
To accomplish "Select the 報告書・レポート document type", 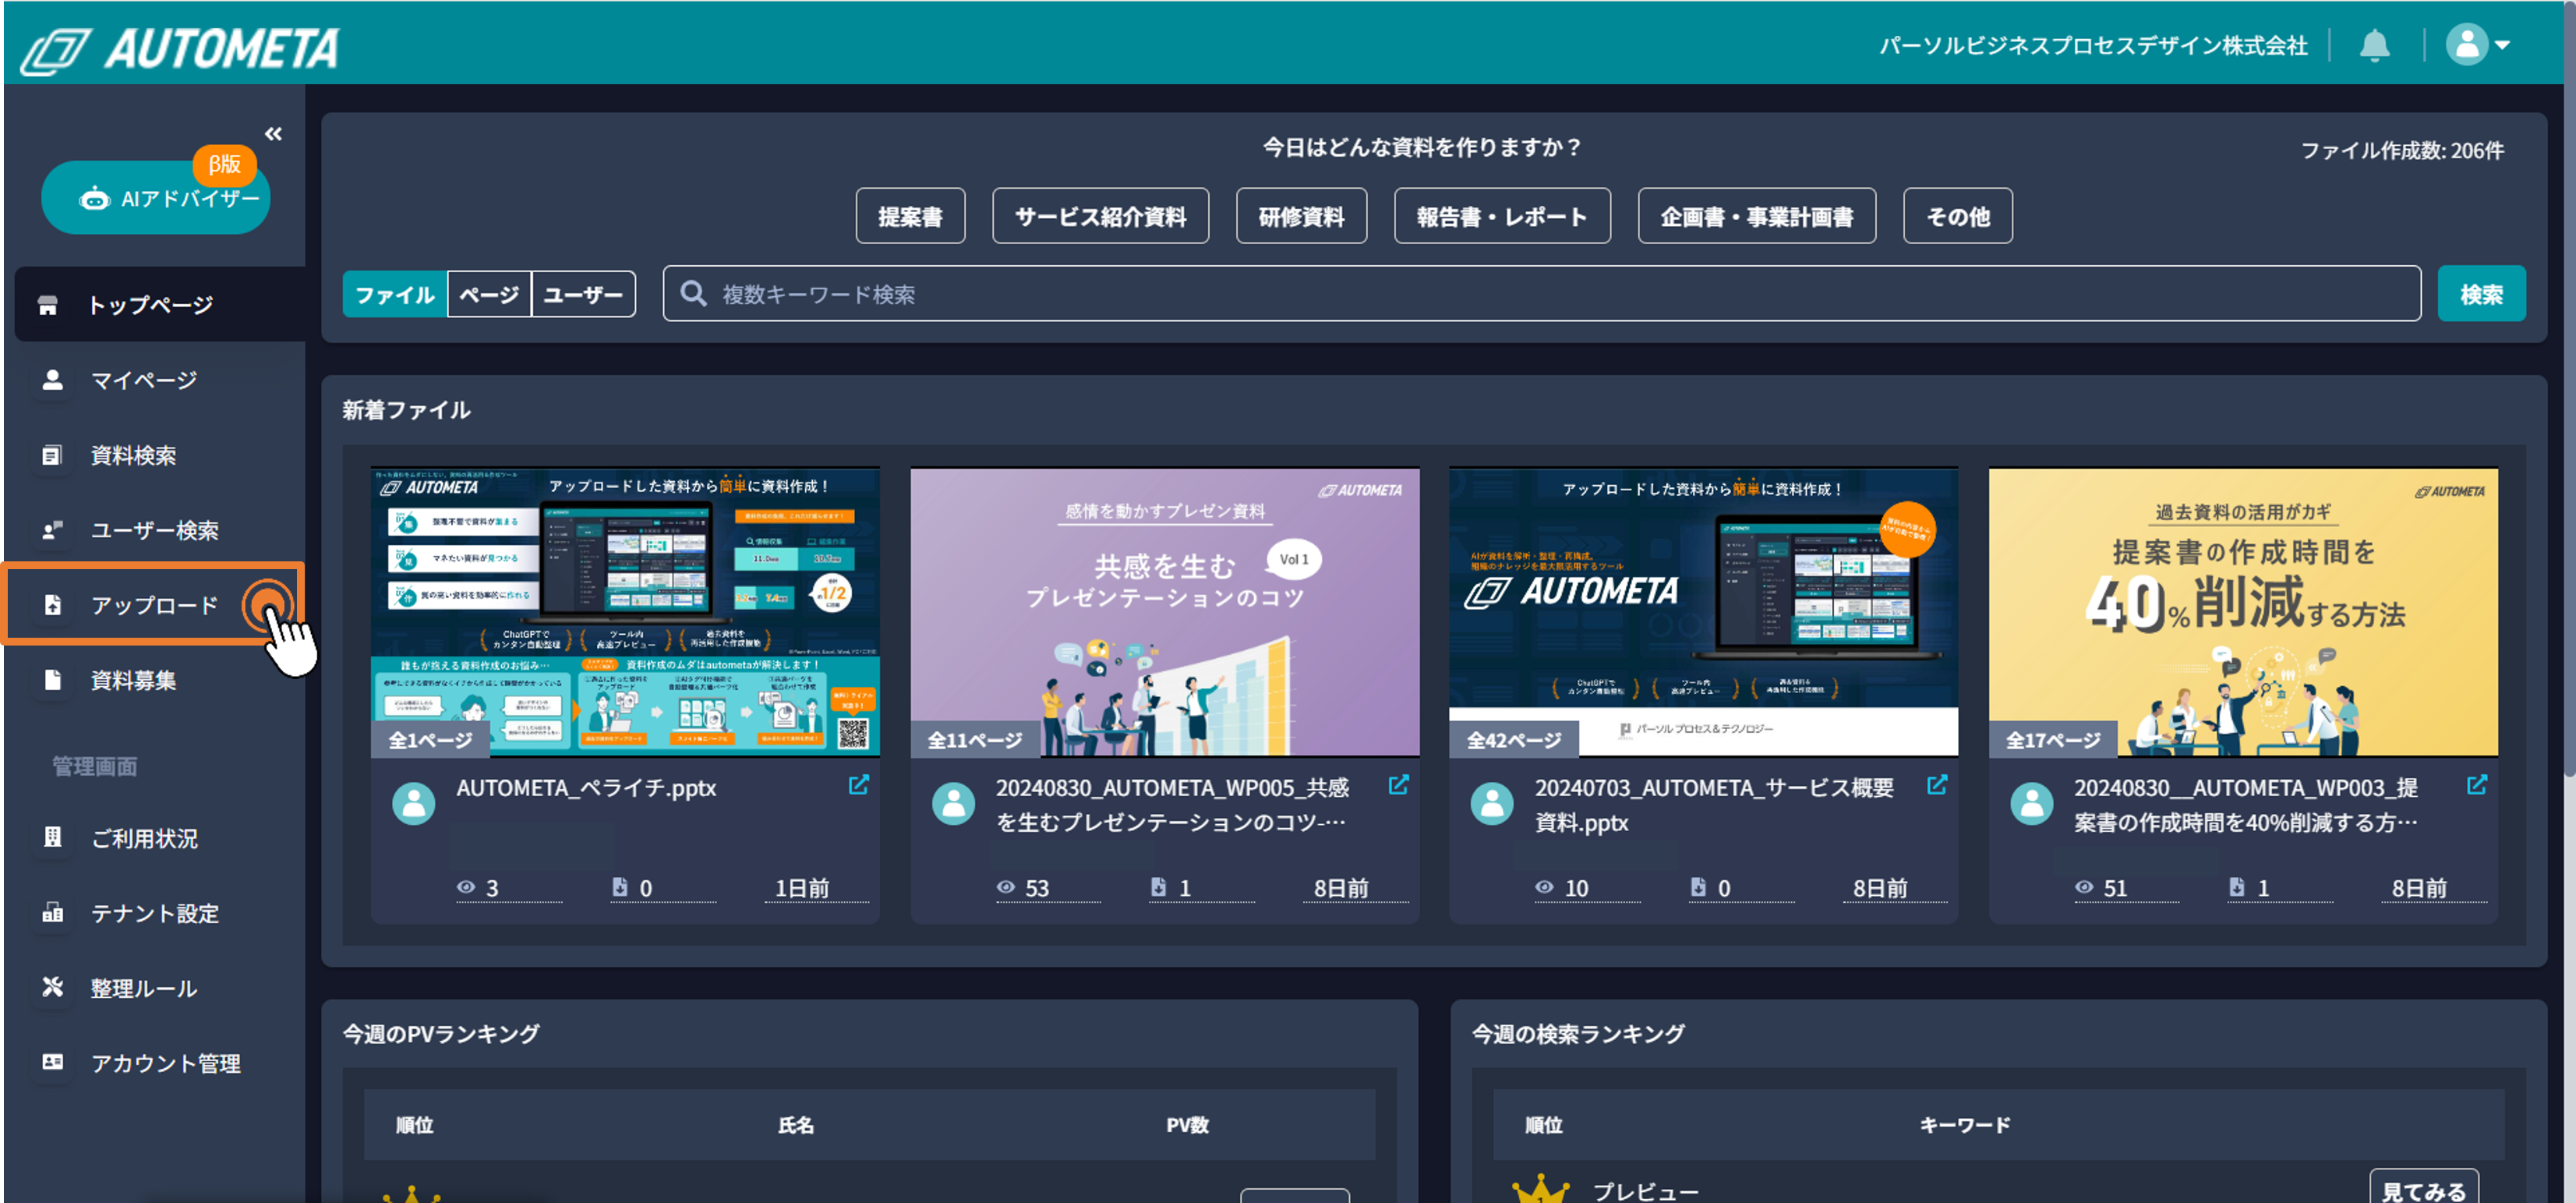I will coord(1502,216).
